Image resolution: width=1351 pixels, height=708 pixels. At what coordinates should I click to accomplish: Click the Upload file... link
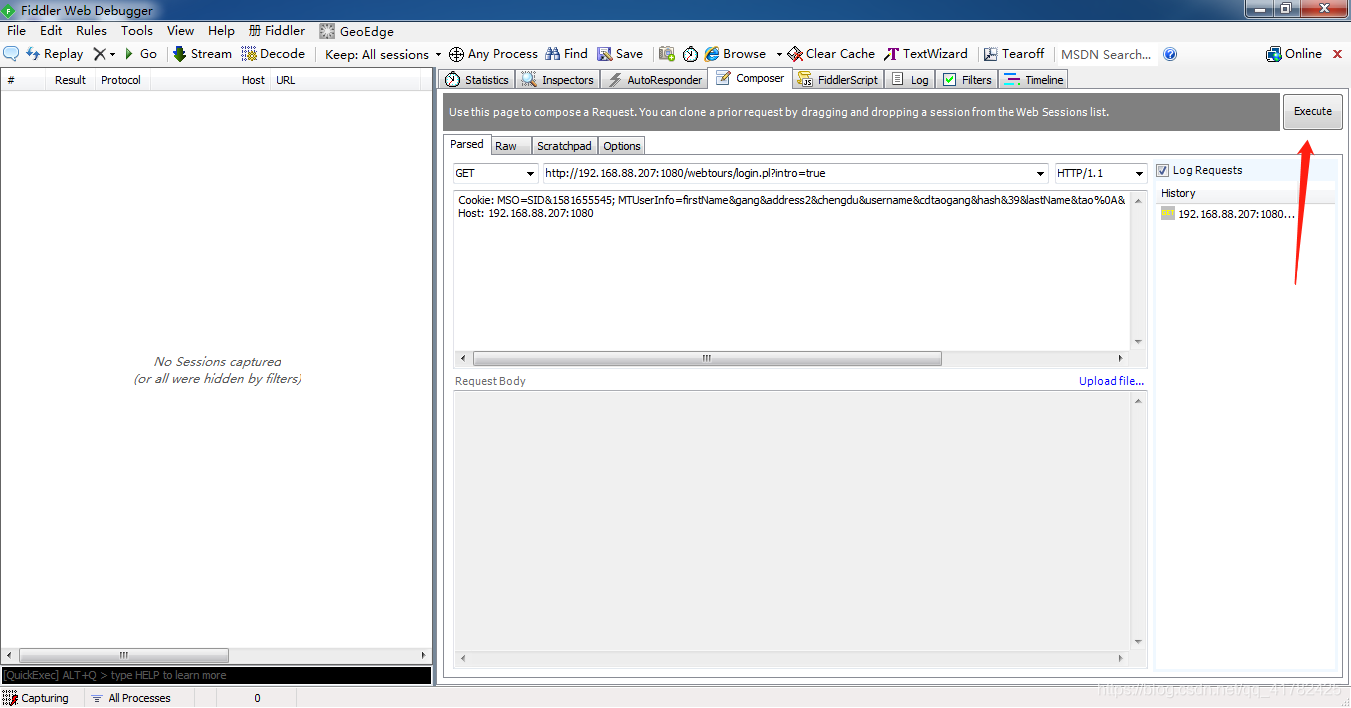coord(1111,381)
